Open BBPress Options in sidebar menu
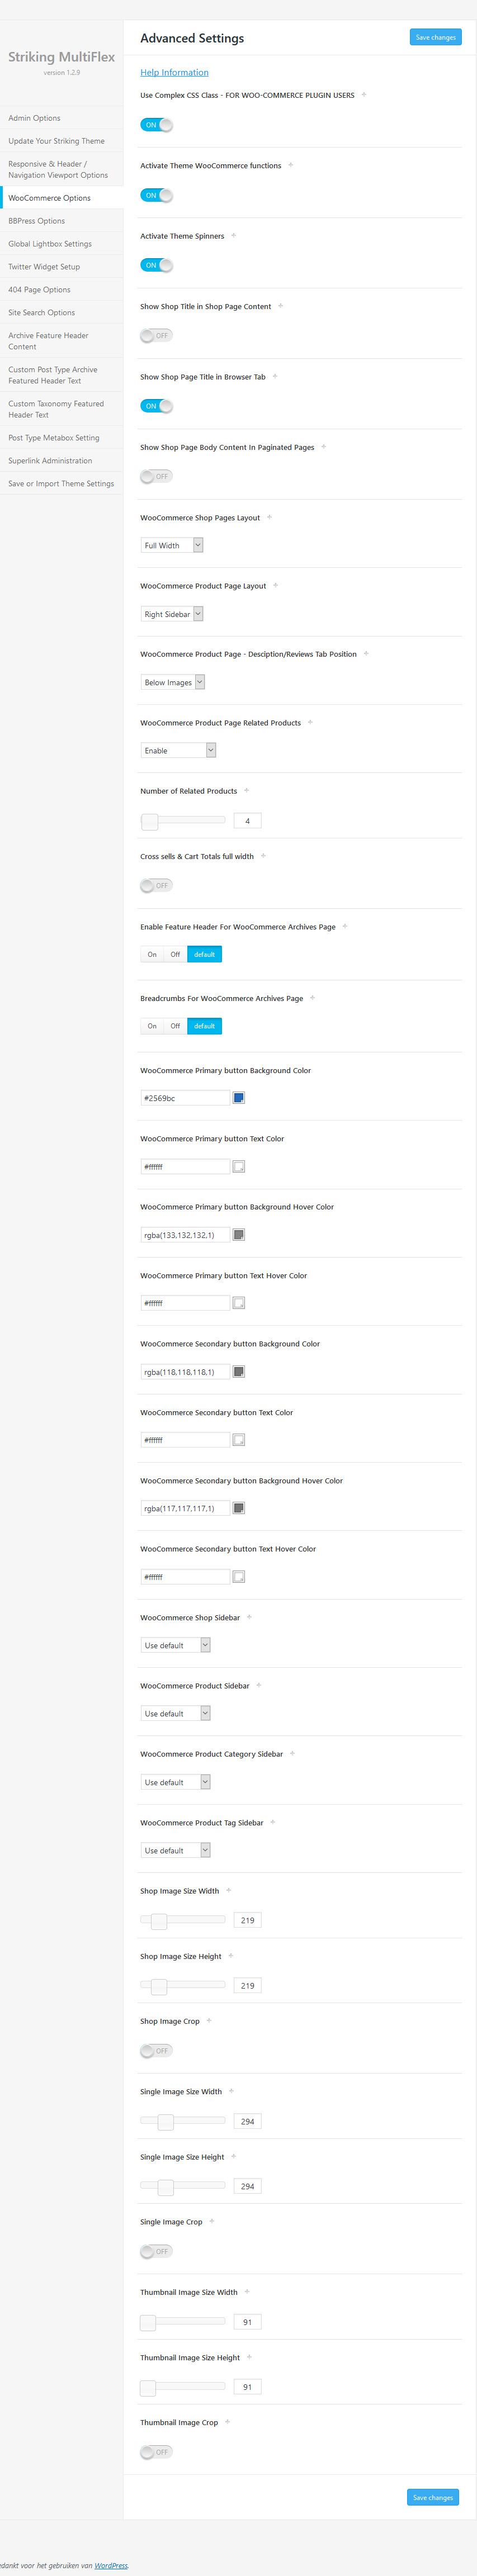The image size is (477, 2576). [x=37, y=221]
